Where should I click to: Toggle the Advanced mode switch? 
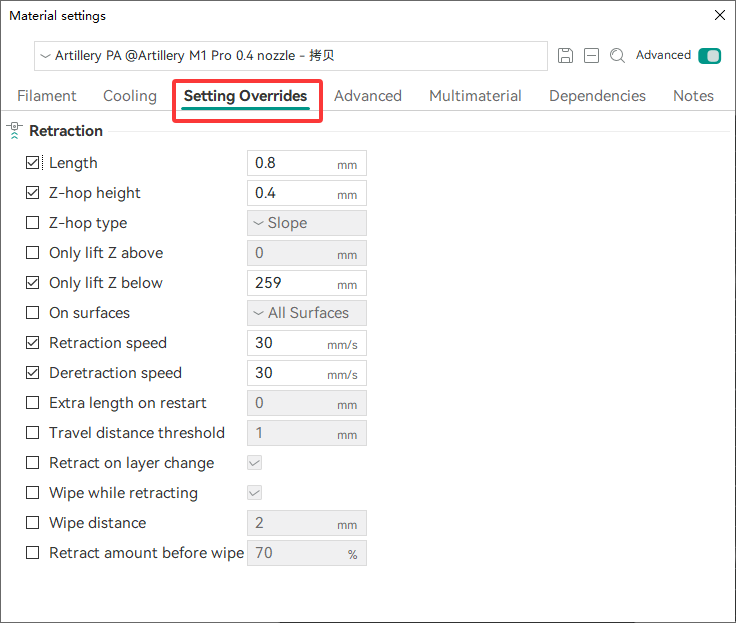(709, 56)
